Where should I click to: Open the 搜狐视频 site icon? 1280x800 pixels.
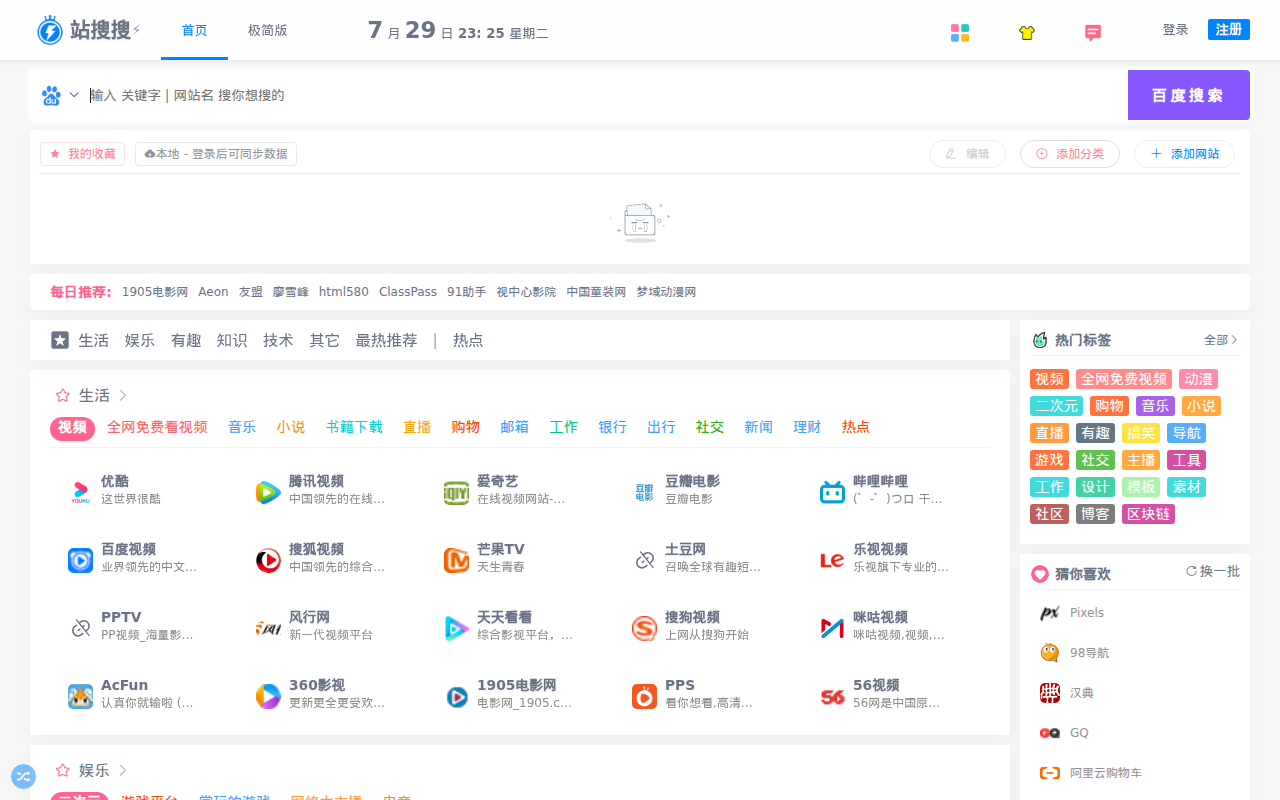tap(268, 560)
